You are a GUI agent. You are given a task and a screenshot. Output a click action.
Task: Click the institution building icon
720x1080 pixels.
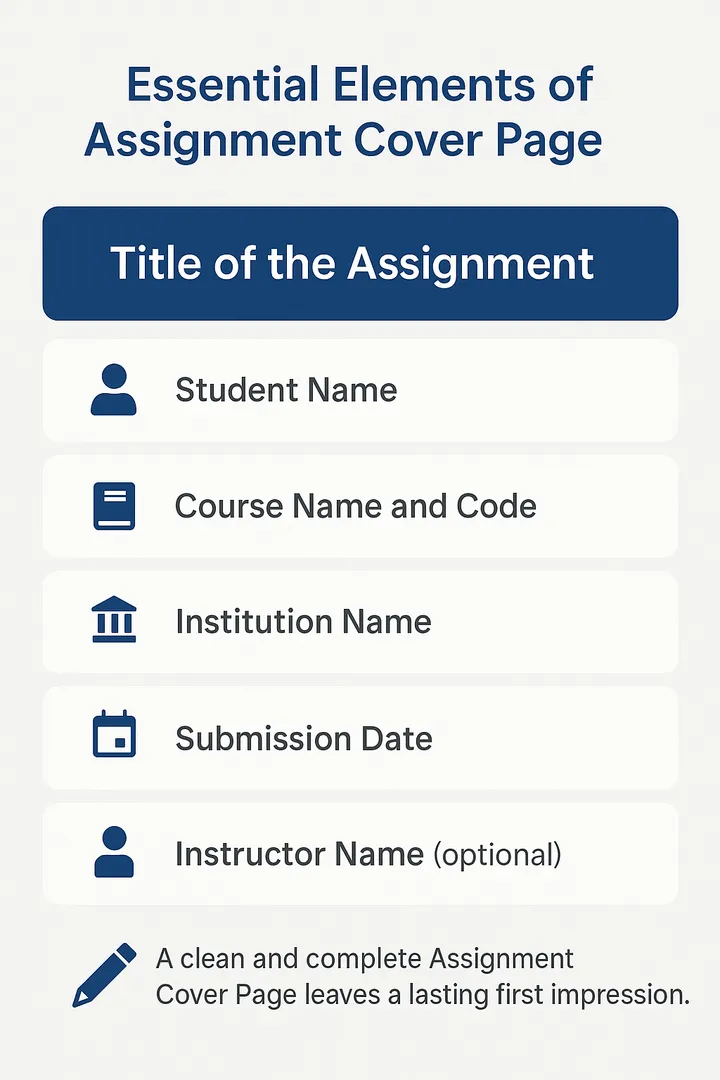[x=114, y=619]
